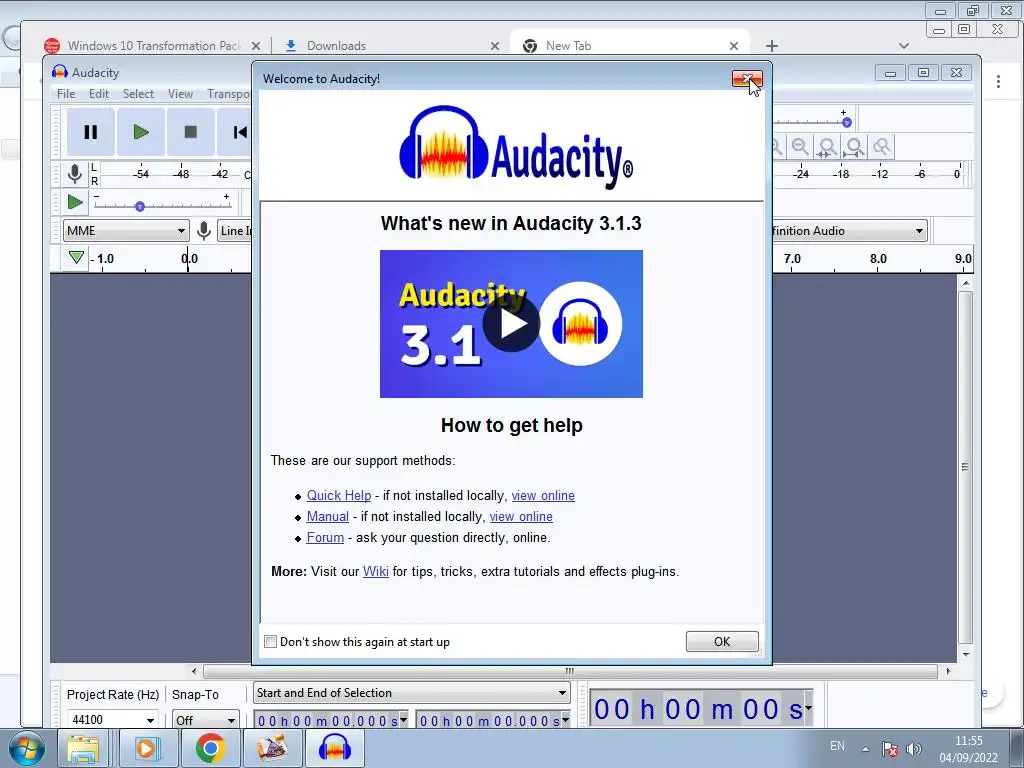Click the timeline green triangle options icon
The height and width of the screenshot is (768, 1024).
[76, 258]
